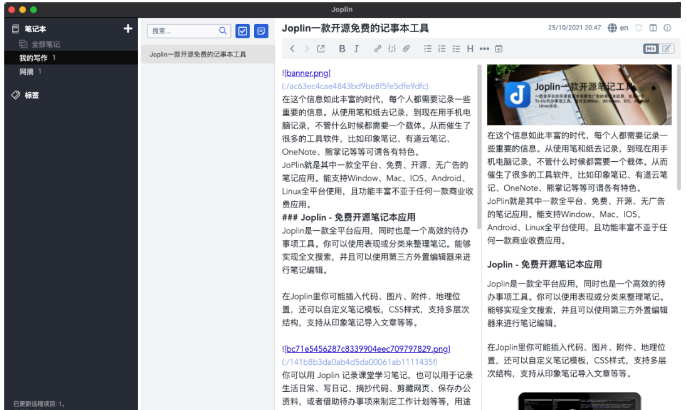Toggle bold formatting

342,49
